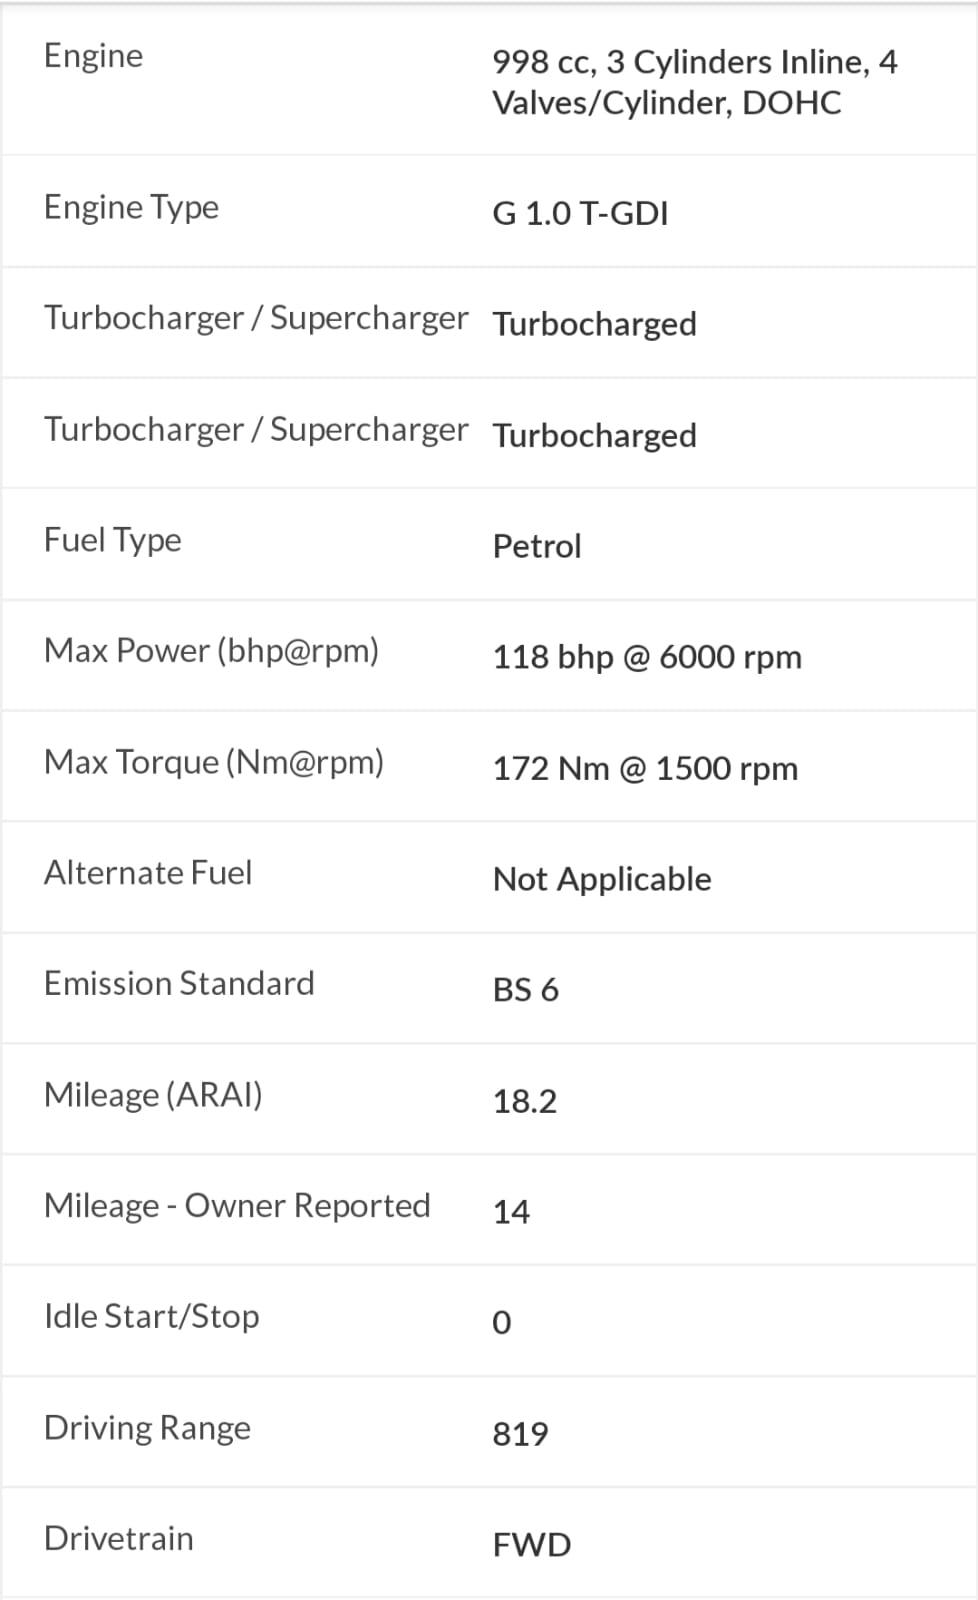Viewport: 978px width, 1600px height.
Task: Click the "Emission Standard" label
Action: tap(179, 984)
